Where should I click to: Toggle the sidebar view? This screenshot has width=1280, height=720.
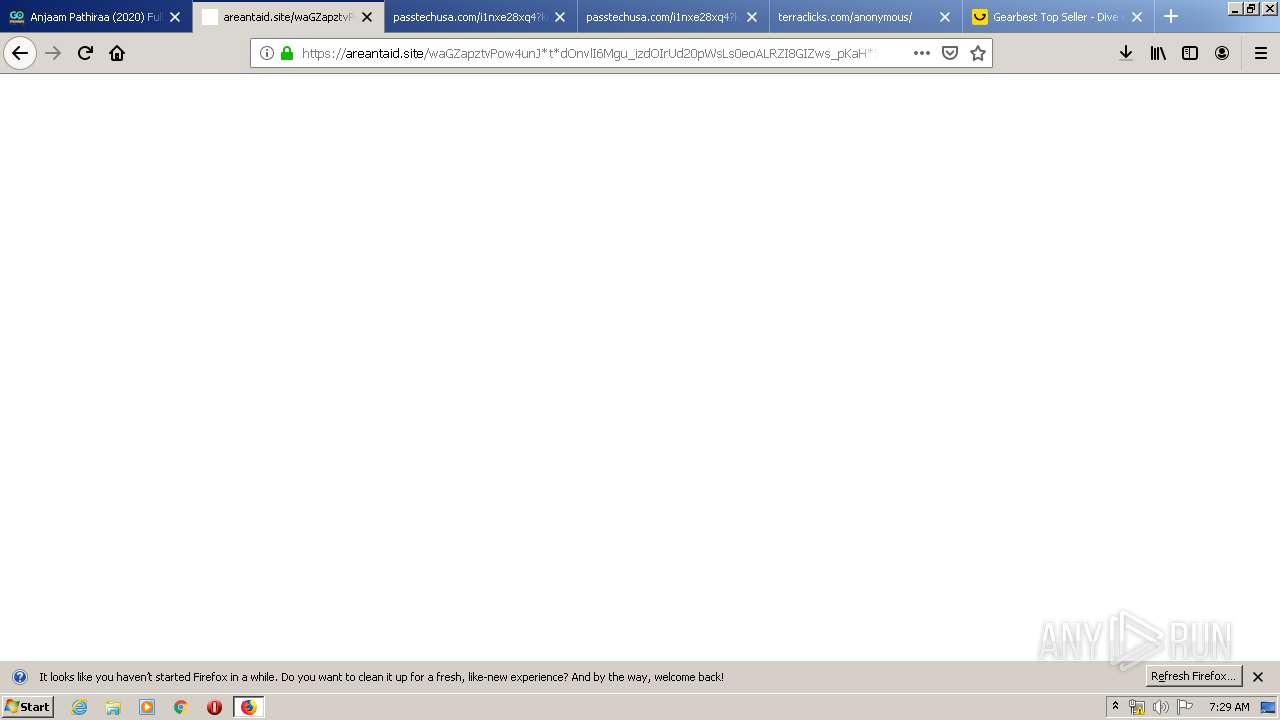tap(1190, 53)
